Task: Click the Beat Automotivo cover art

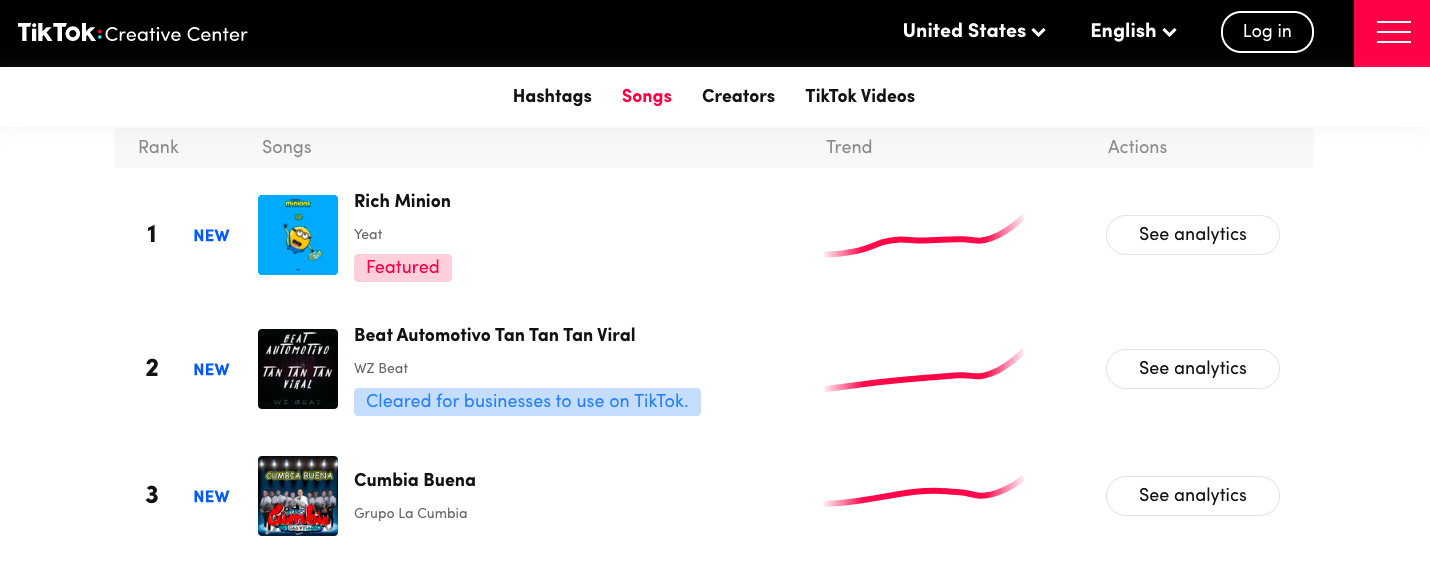Action: coord(297,368)
